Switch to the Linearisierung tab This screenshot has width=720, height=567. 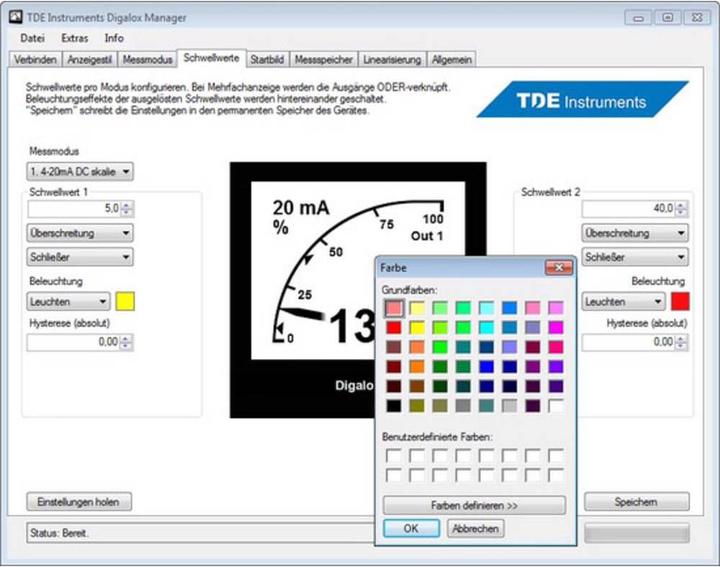tap(392, 60)
